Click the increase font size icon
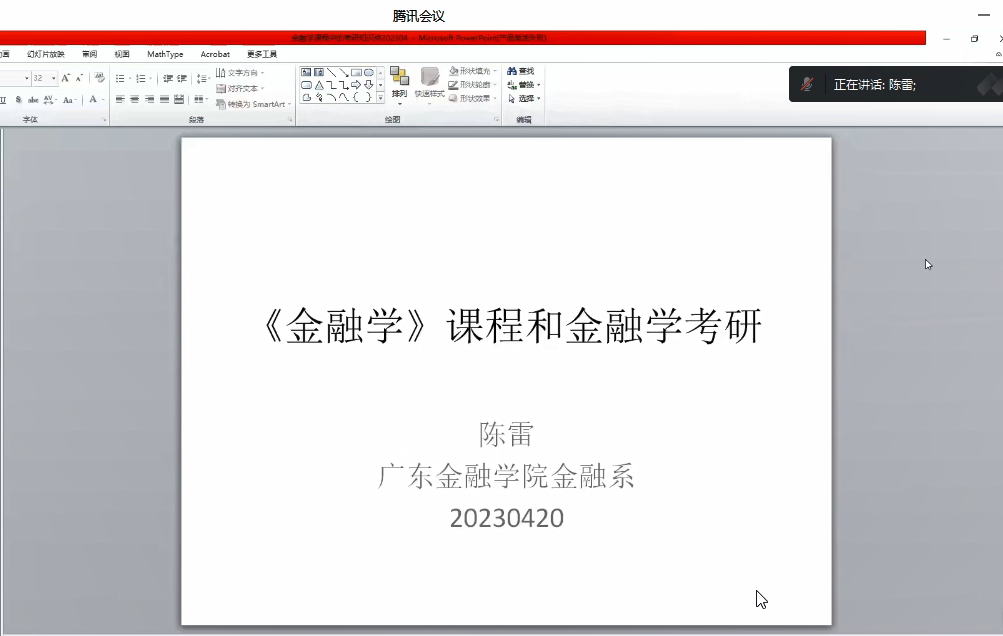This screenshot has height=636, width=1003. [65, 78]
